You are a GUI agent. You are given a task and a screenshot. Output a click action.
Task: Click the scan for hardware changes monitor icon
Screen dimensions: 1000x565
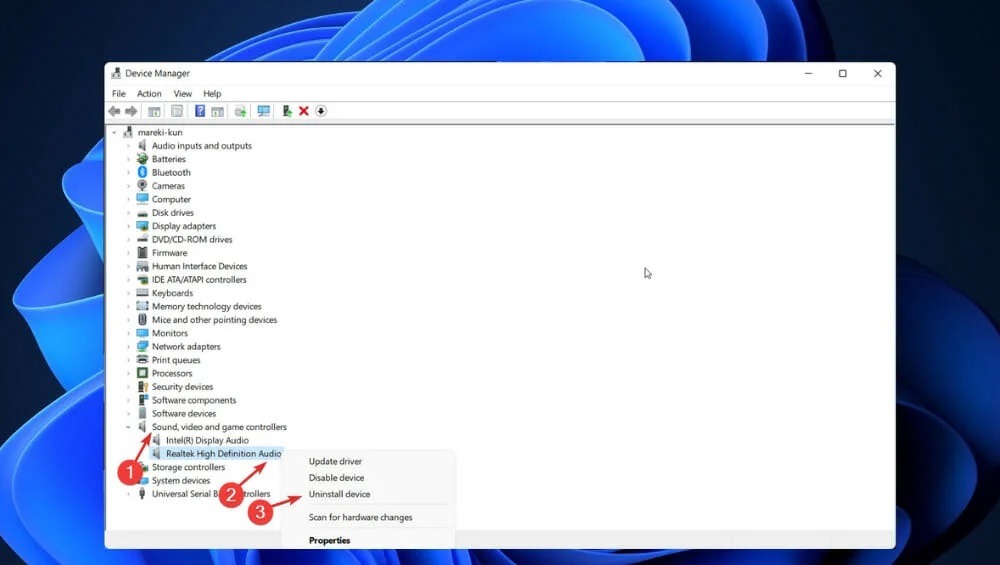263,111
